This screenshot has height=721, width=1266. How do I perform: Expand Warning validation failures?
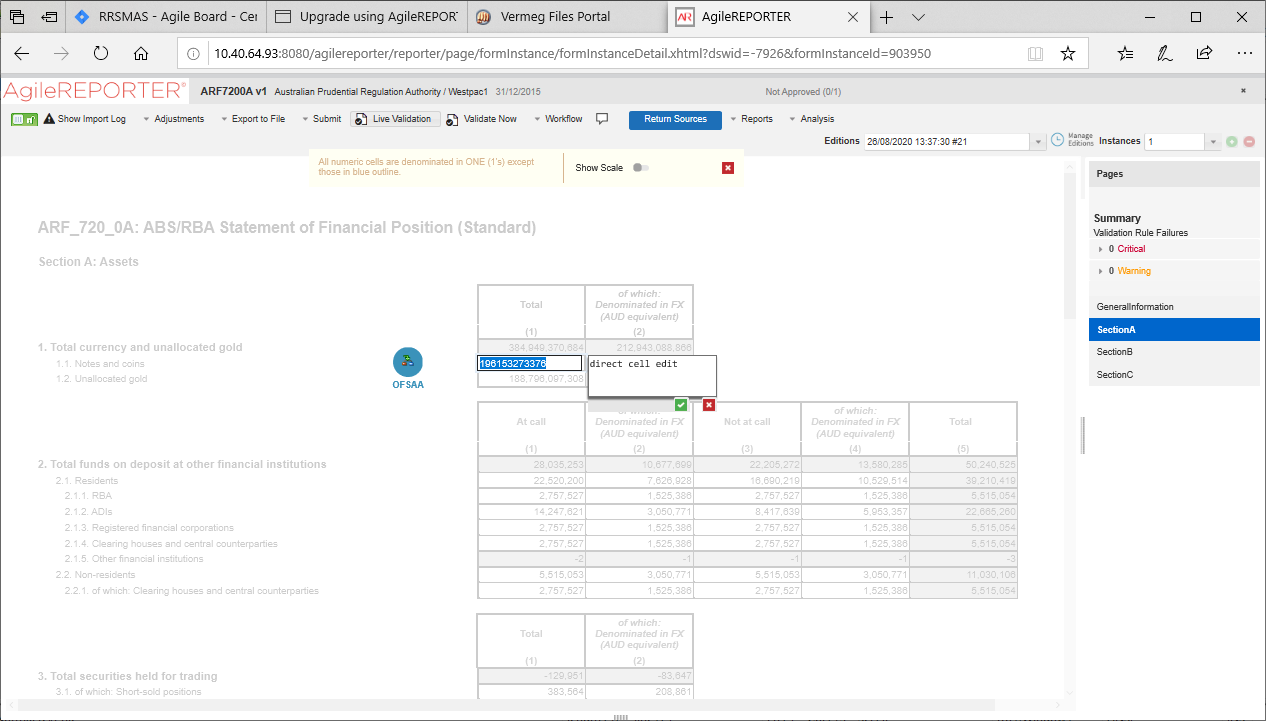[x=1100, y=271]
